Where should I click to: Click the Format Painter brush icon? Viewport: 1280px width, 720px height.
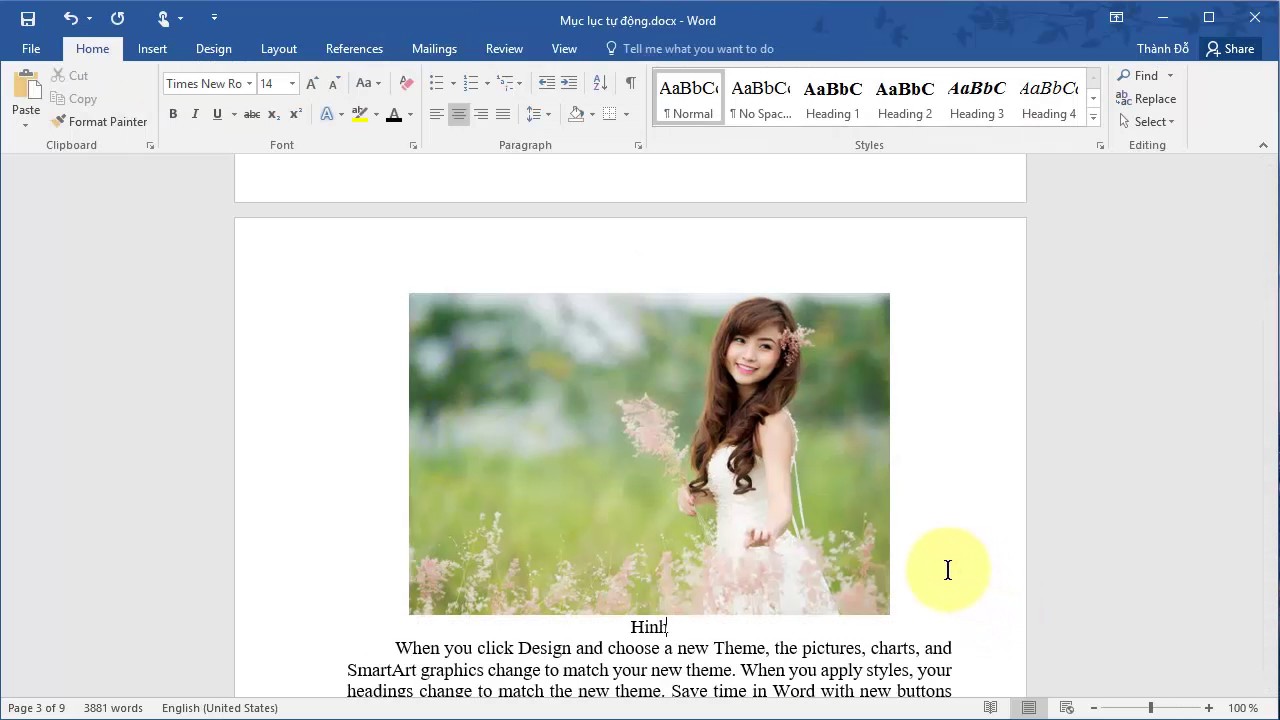tap(59, 121)
